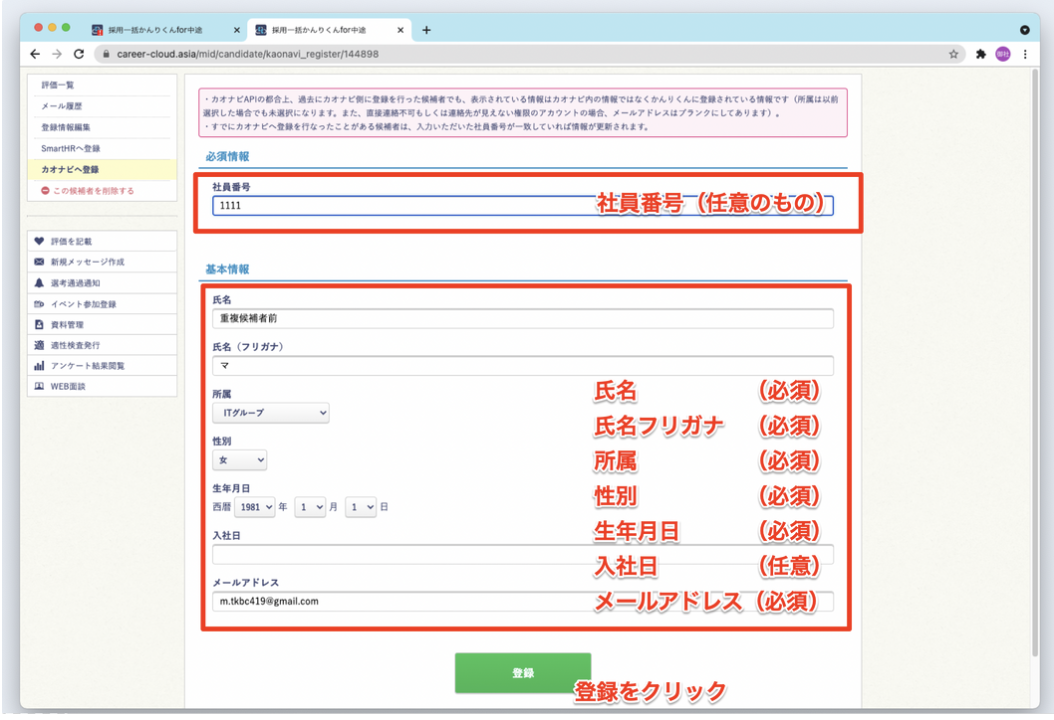1054x720 pixels.
Task: Click the この候補者を削除する link
Action: tap(92, 191)
